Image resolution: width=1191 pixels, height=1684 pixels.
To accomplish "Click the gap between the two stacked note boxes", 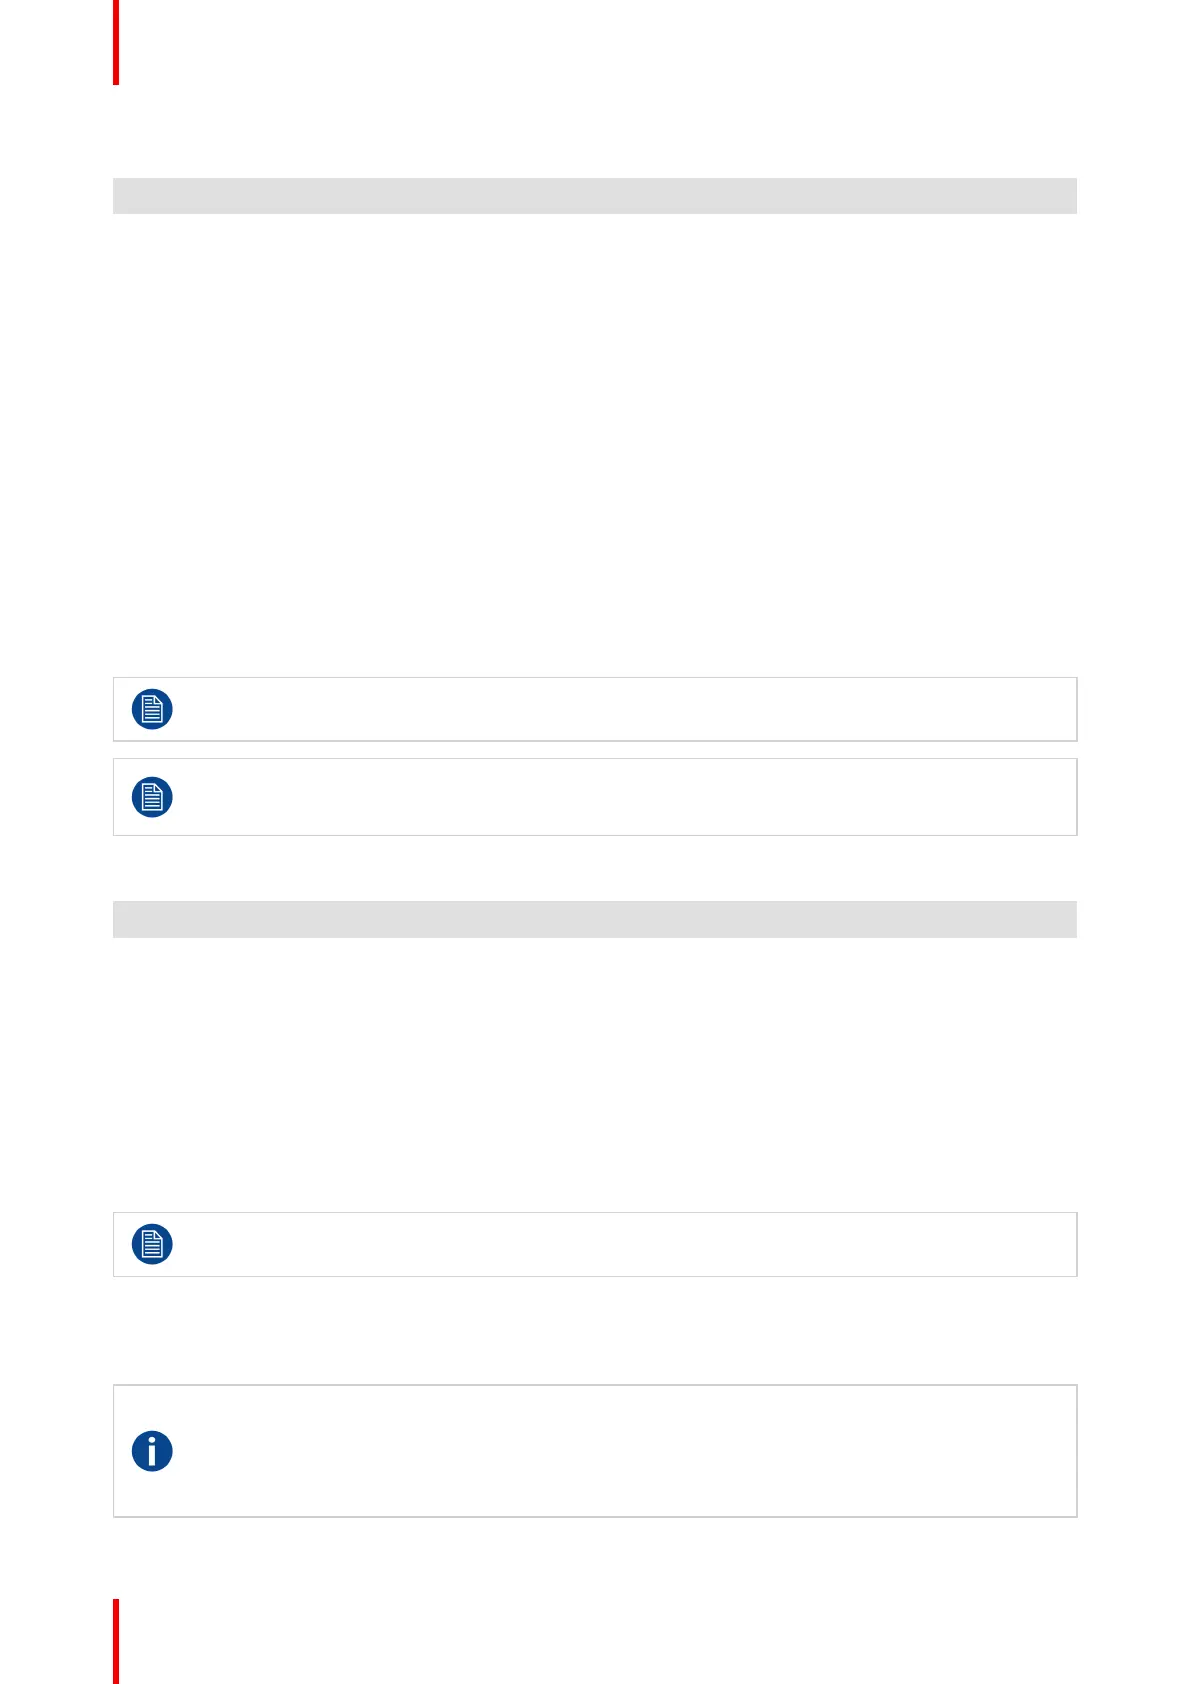I will (x=595, y=750).
